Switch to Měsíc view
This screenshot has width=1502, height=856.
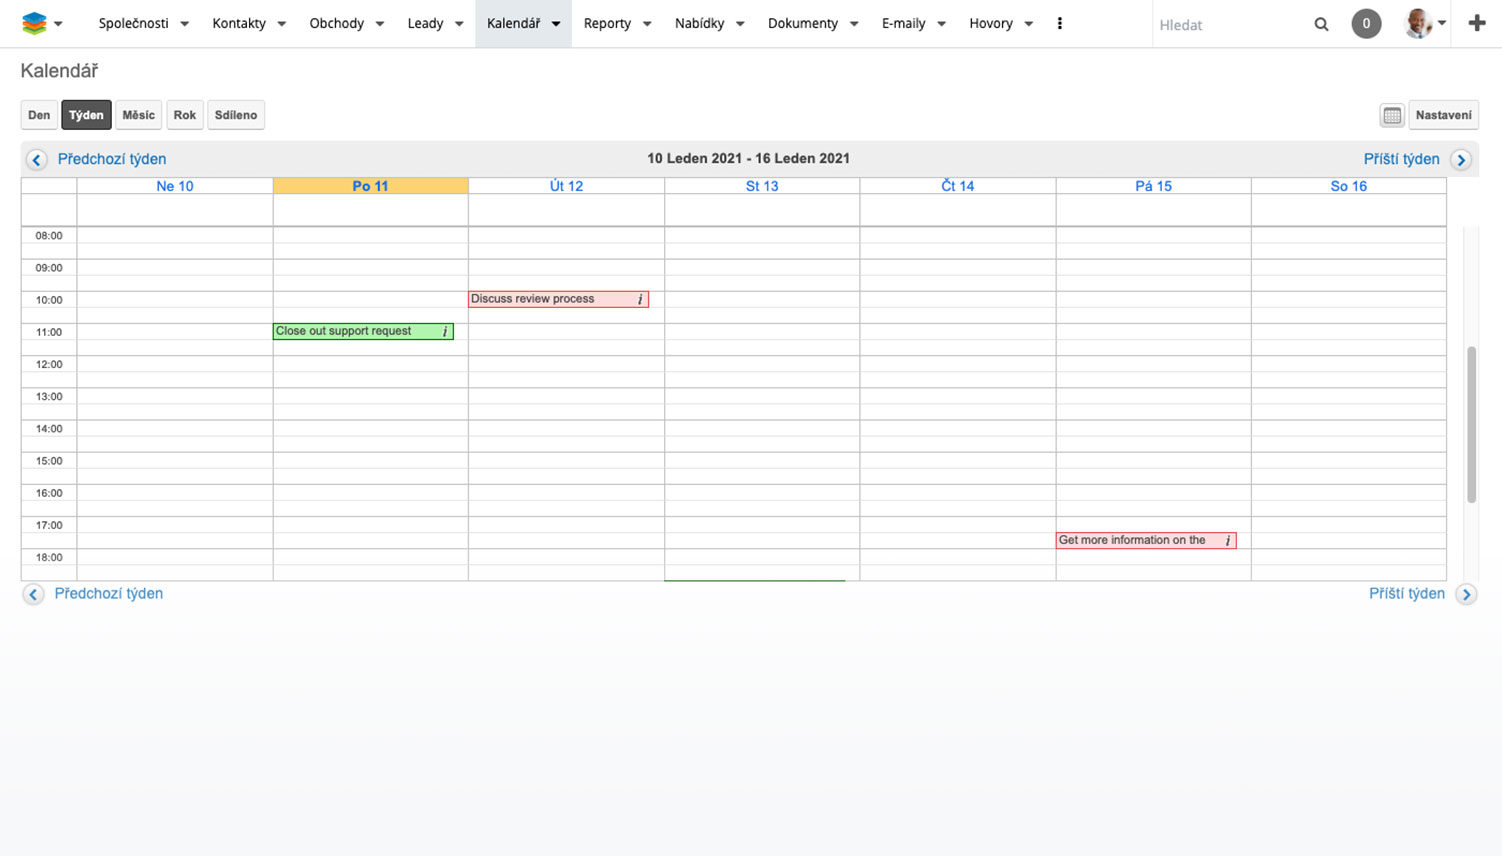(x=138, y=115)
